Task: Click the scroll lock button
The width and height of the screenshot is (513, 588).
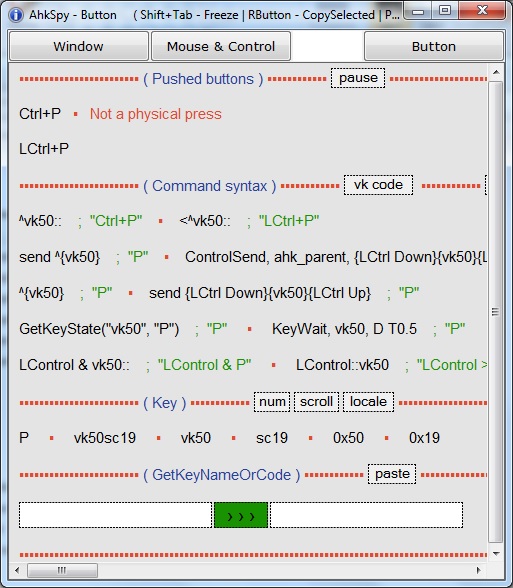Action: pyautogui.click(x=316, y=402)
